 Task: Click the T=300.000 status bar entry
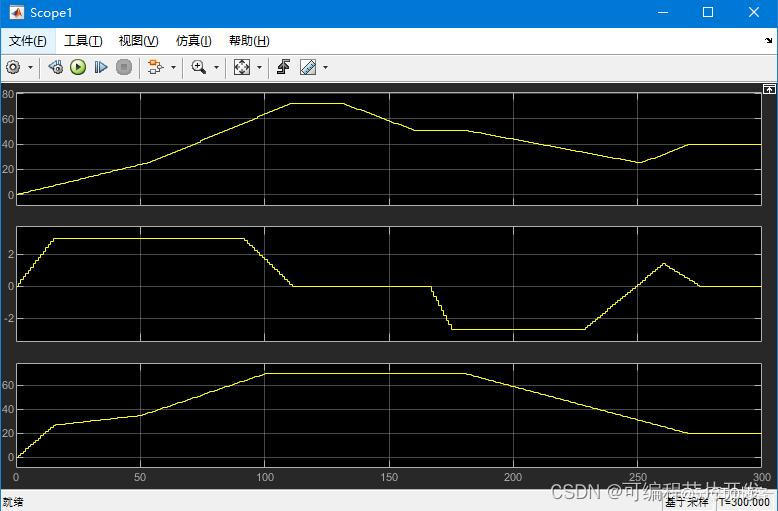click(x=746, y=502)
